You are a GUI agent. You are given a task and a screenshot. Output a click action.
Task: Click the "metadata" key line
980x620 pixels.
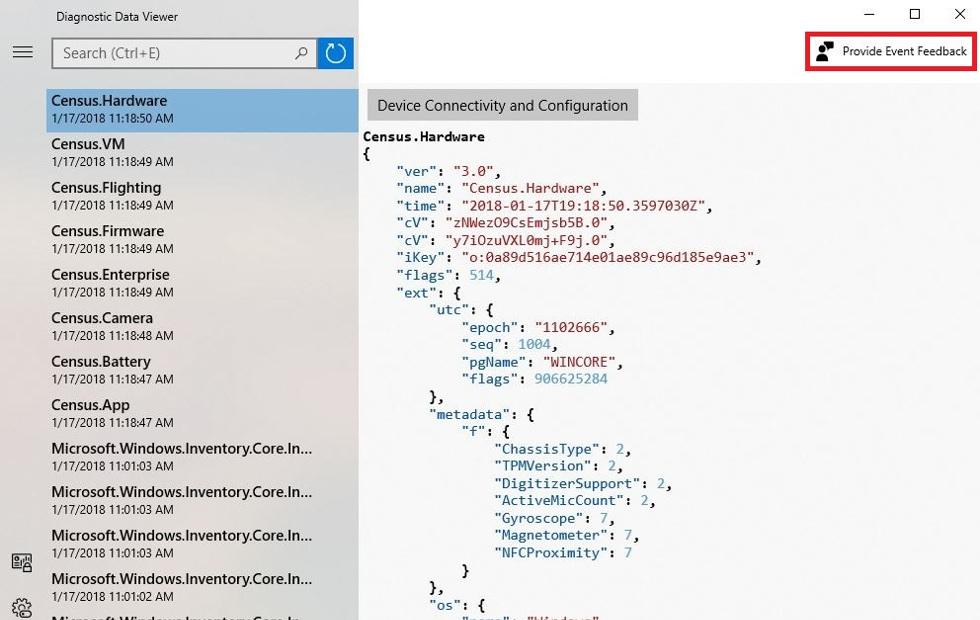pyautogui.click(x=481, y=414)
